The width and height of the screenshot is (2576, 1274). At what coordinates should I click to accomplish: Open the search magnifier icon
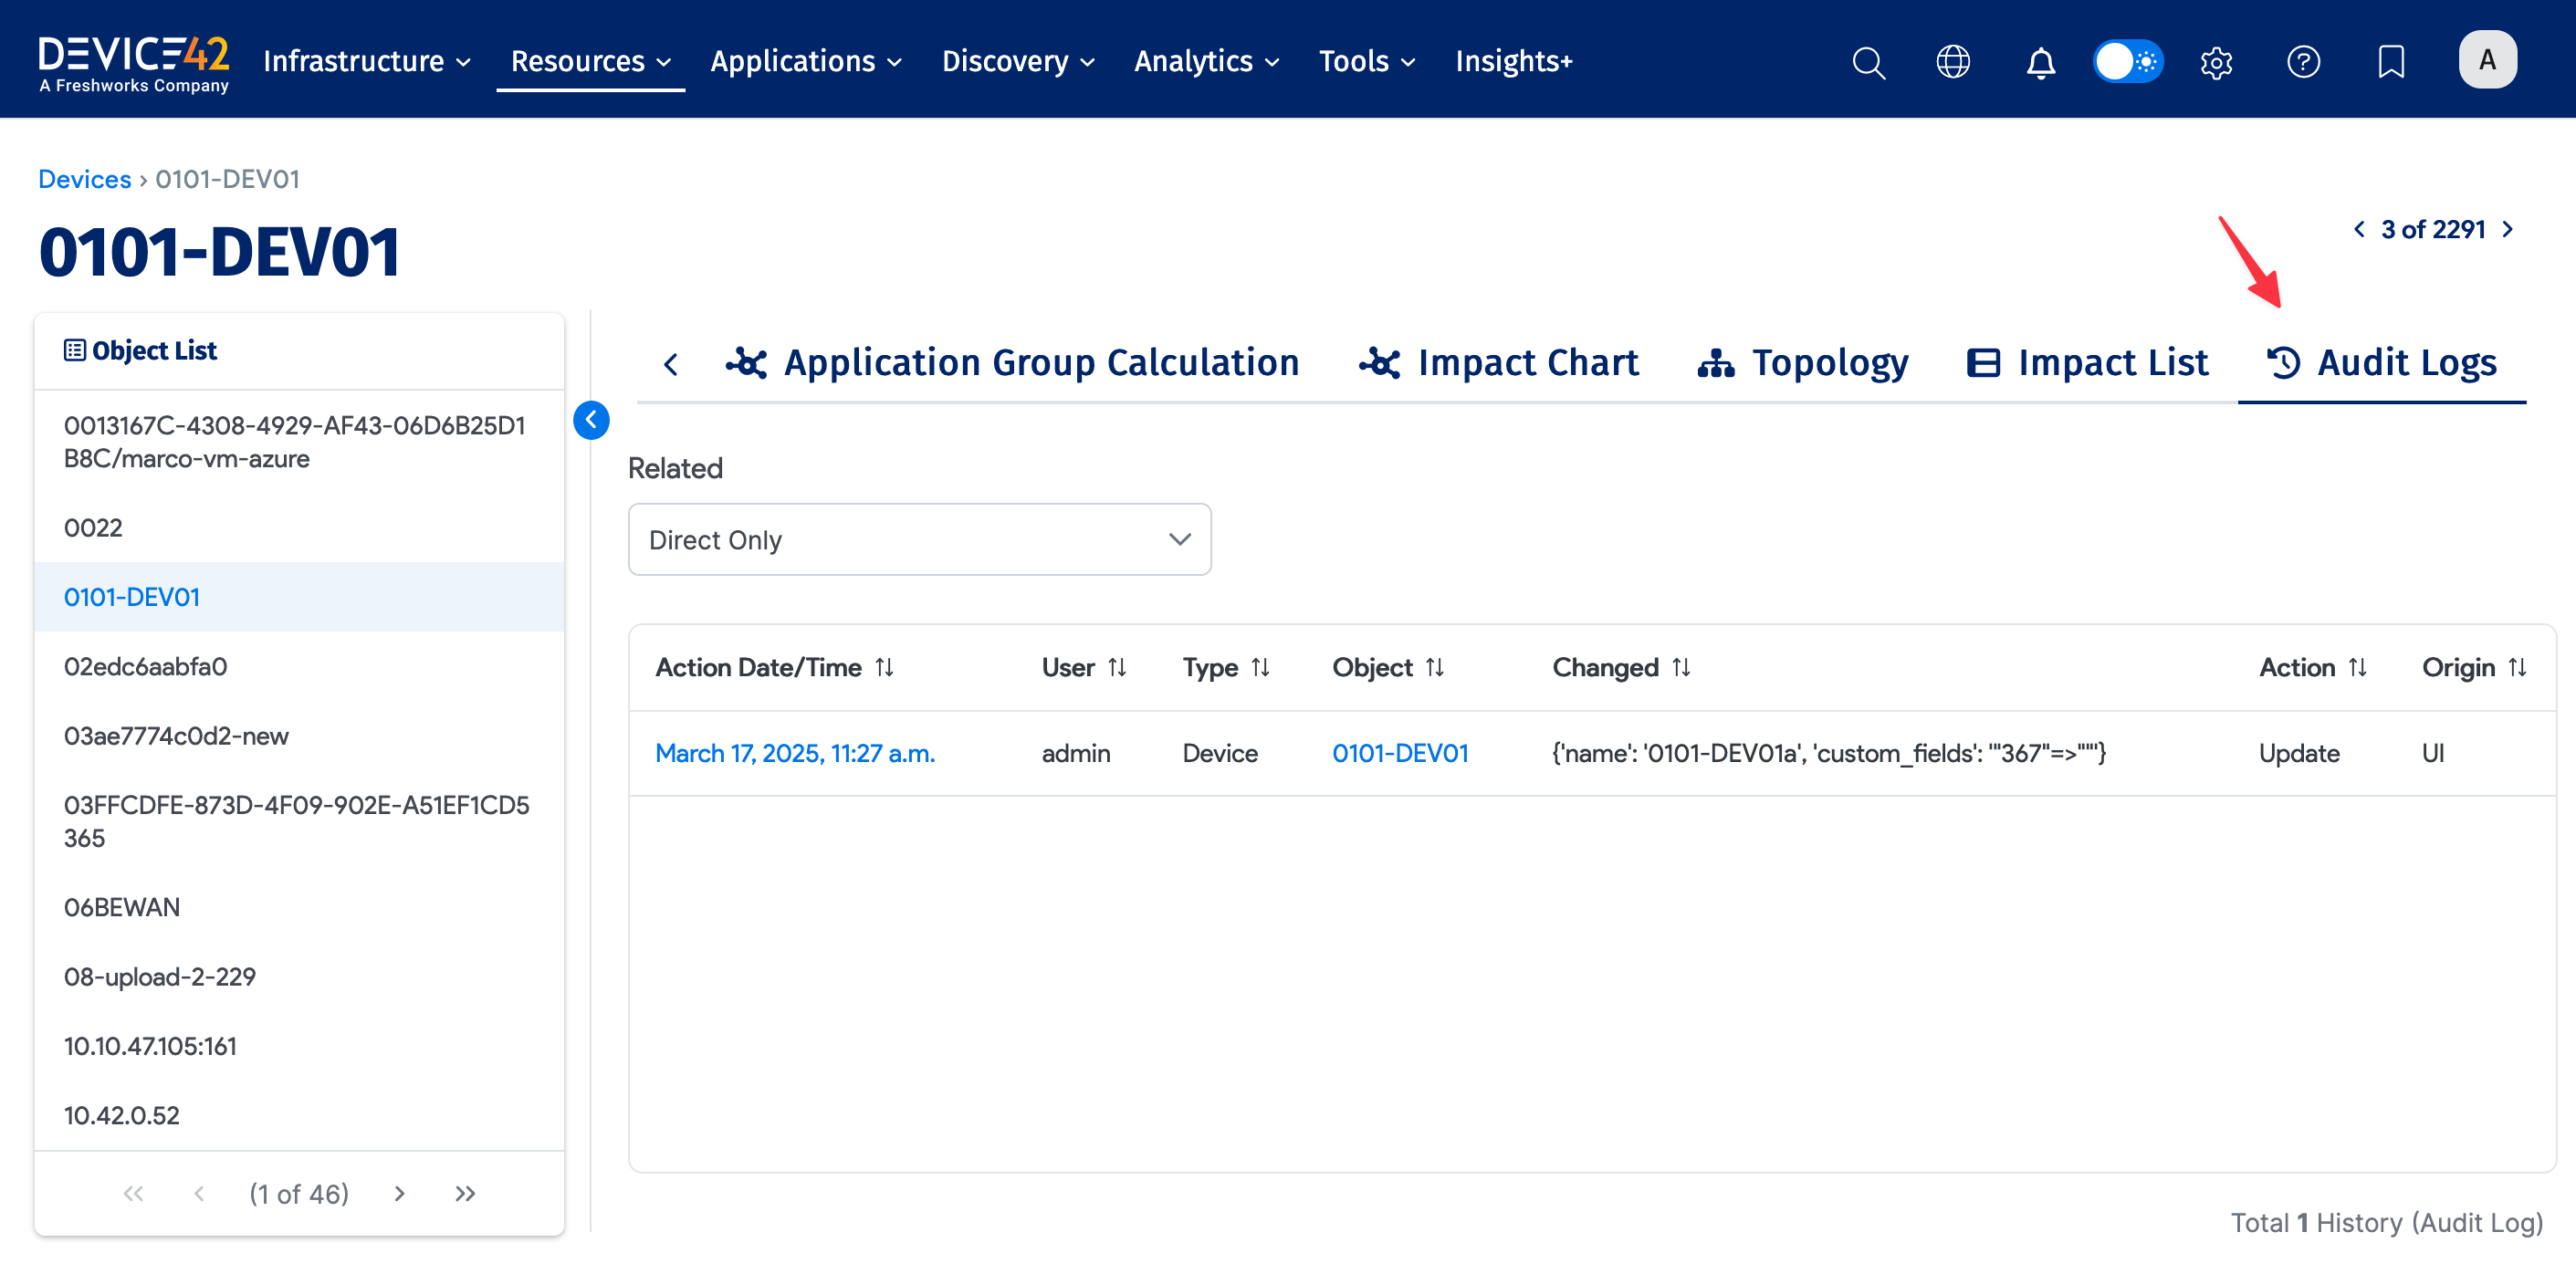click(x=1867, y=62)
